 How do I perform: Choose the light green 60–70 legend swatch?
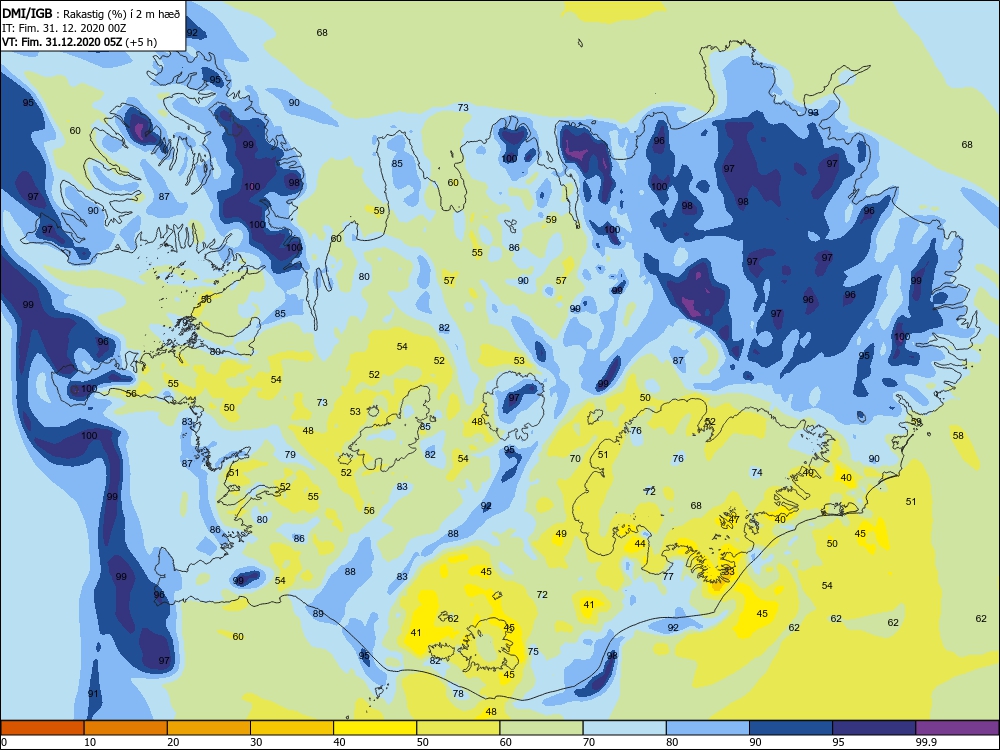tap(541, 728)
